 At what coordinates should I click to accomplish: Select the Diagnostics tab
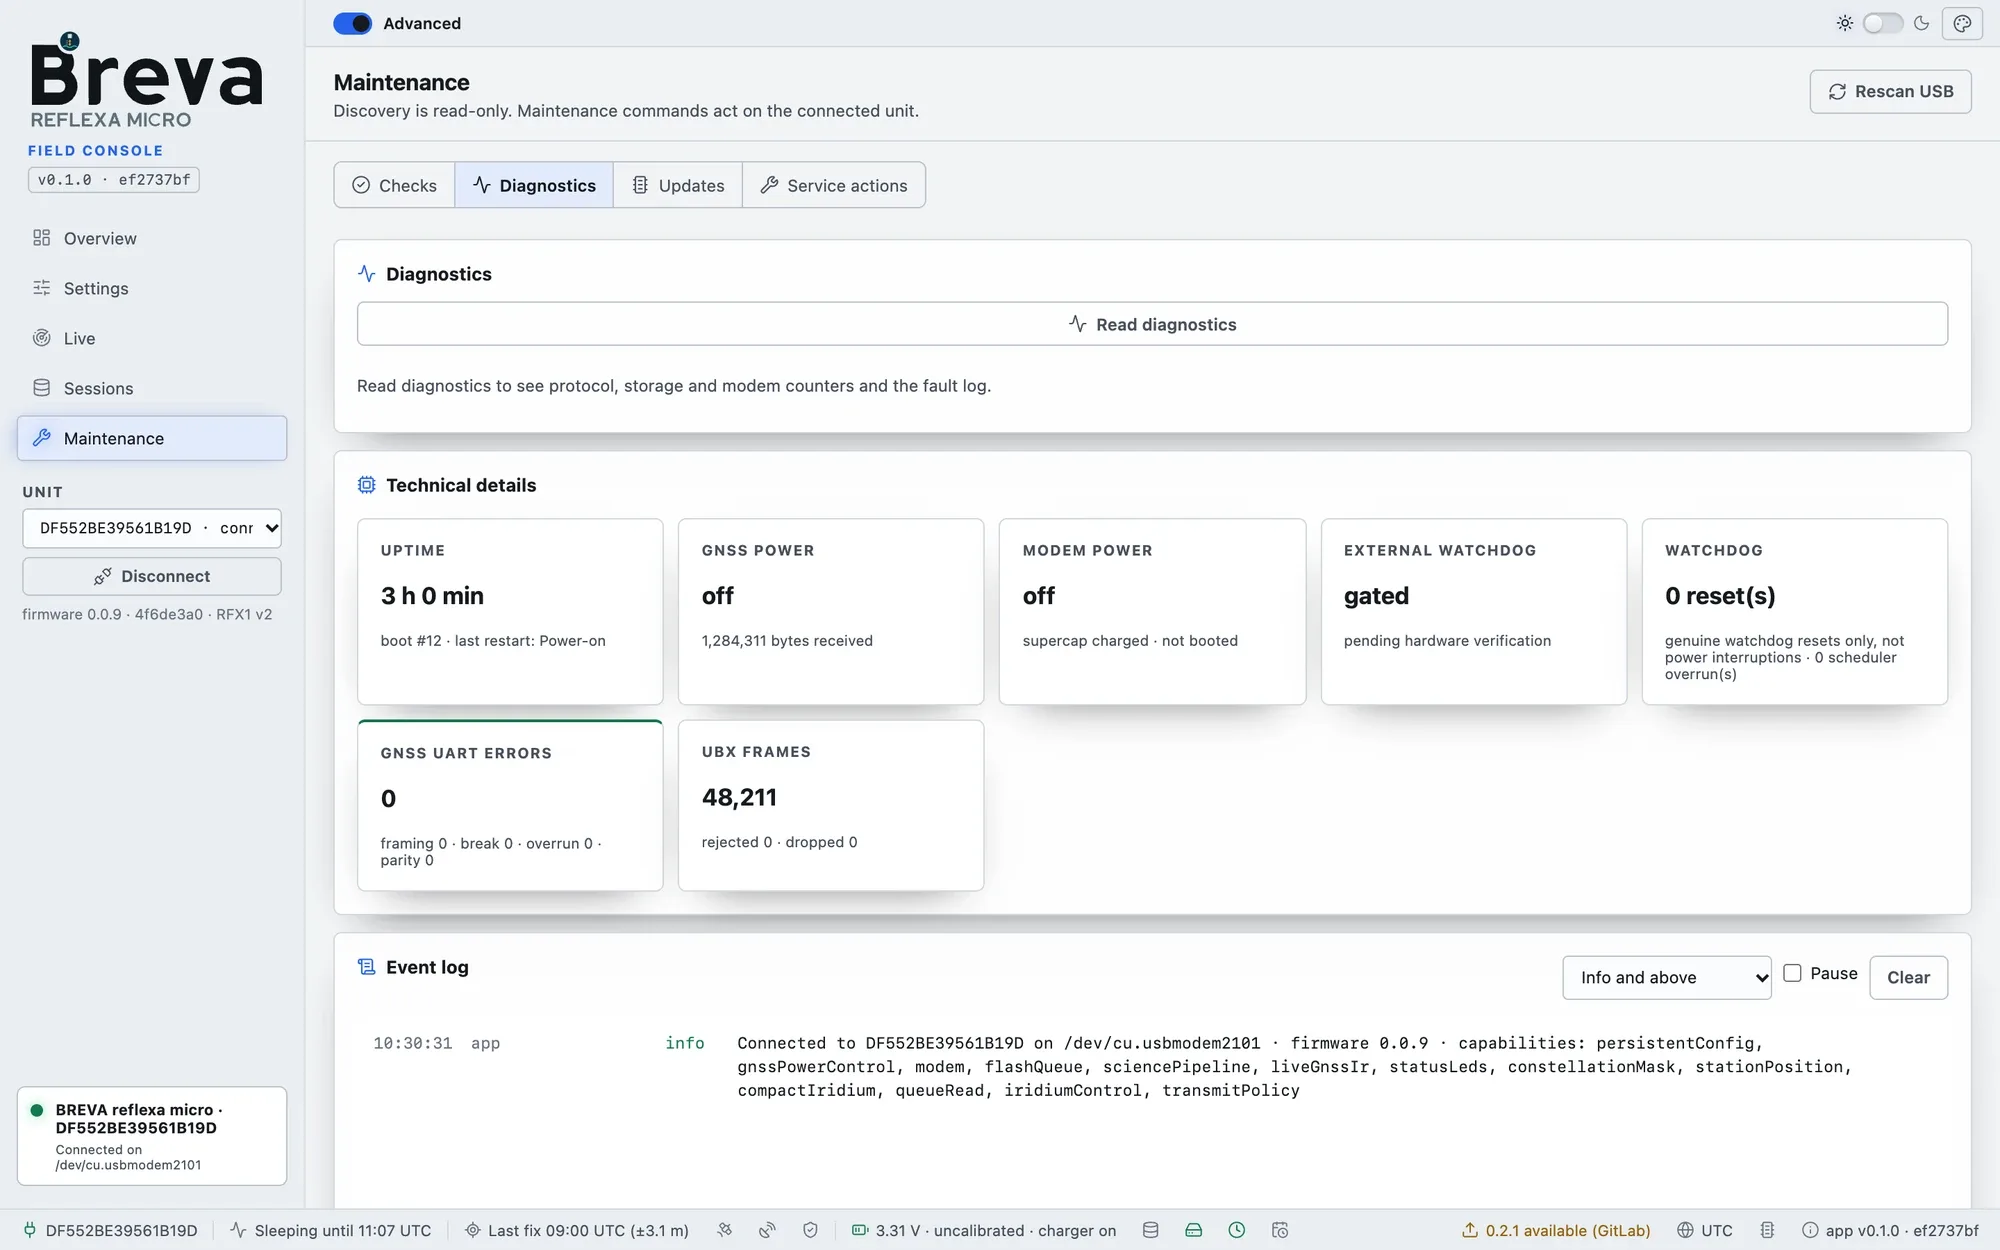click(x=534, y=185)
